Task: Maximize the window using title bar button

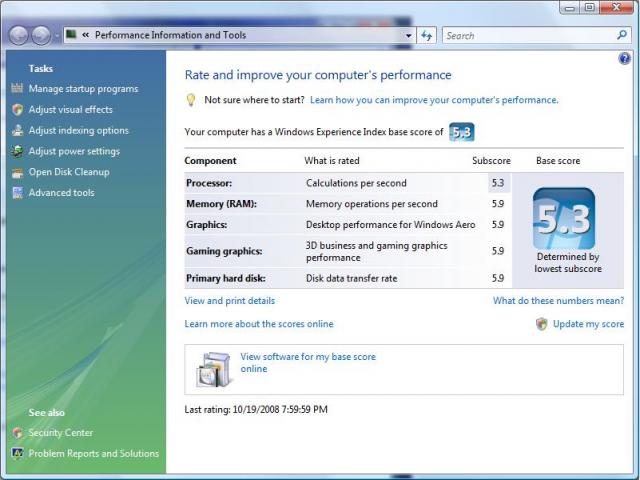Action: 589,7
